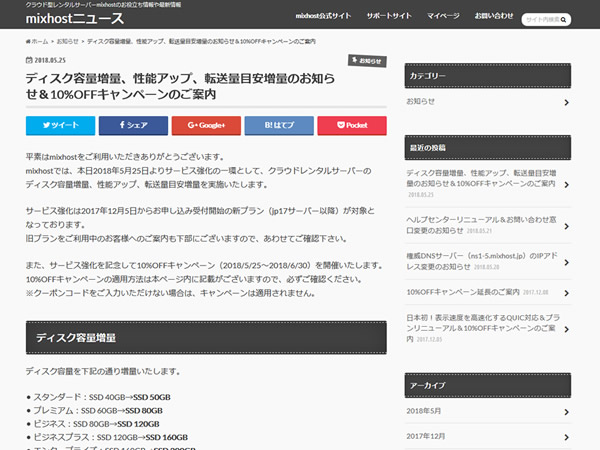The height and width of the screenshot is (450, 600).
Task: Click chevron next to ヘルプセンターリニューアル post
Action: tap(566, 226)
